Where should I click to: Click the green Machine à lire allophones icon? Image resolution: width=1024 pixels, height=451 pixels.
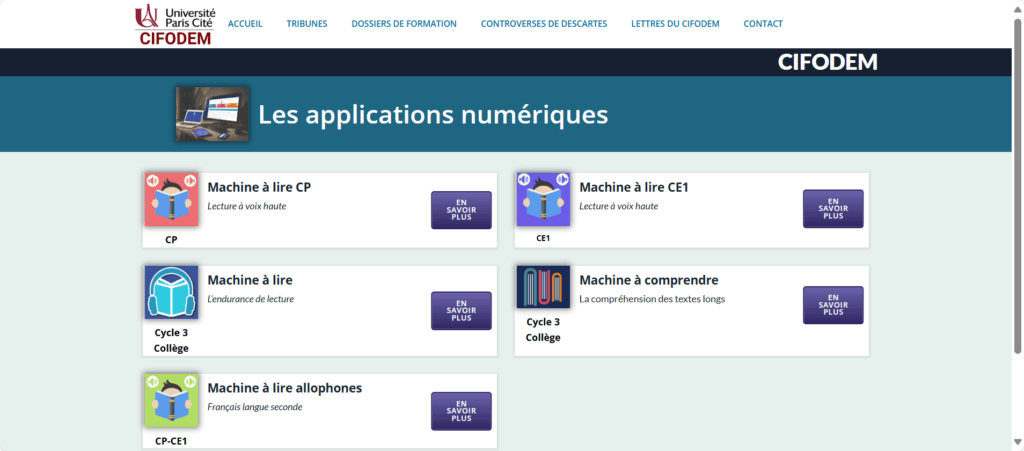click(171, 401)
